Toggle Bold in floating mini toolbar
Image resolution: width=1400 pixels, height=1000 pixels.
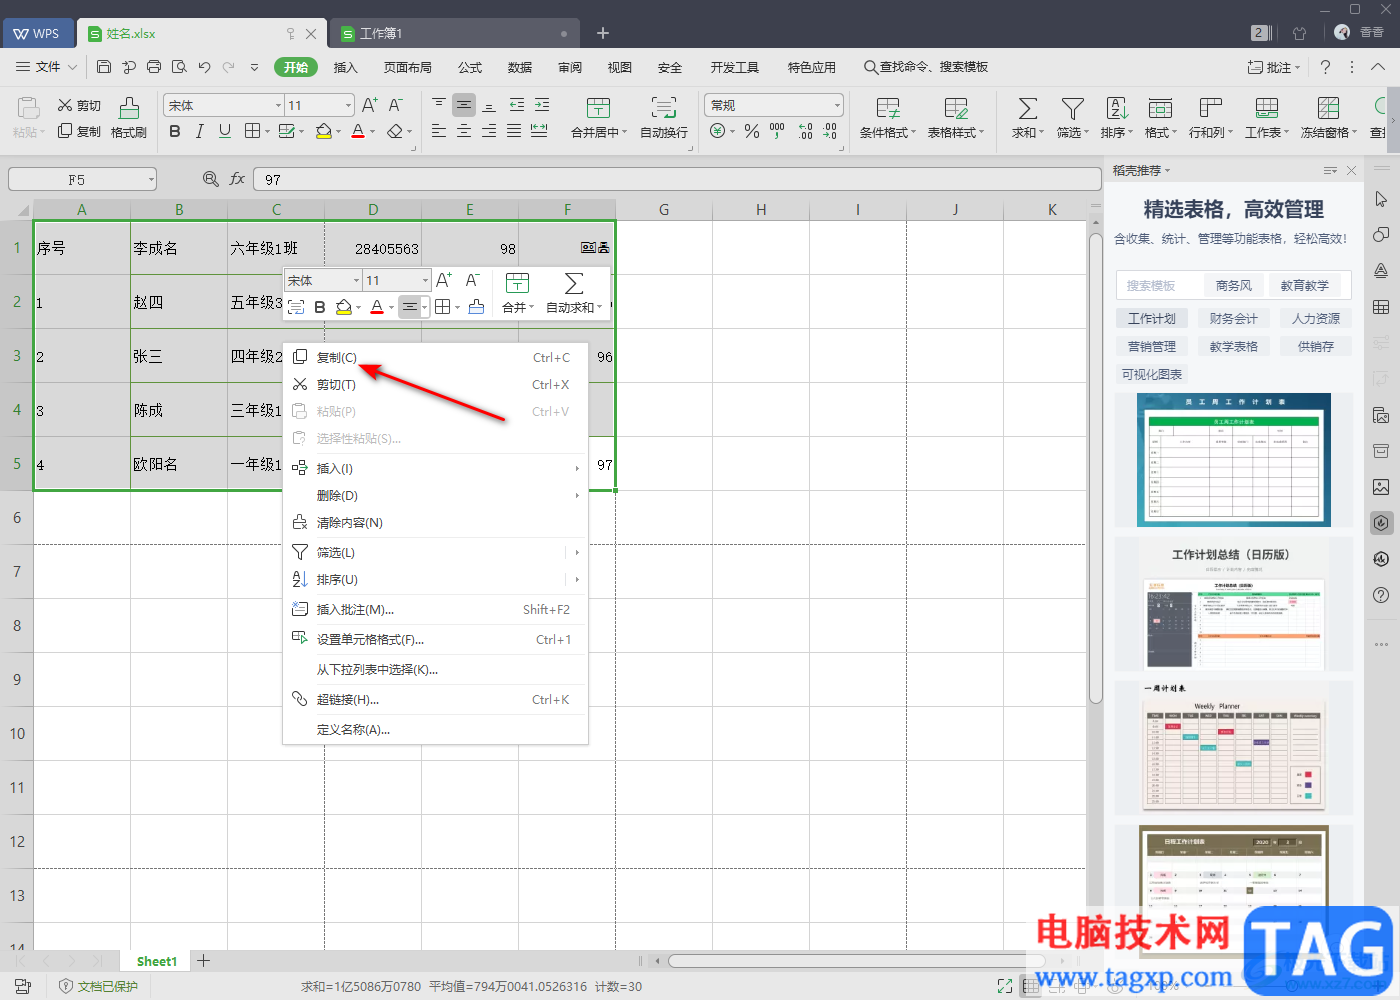click(x=320, y=307)
